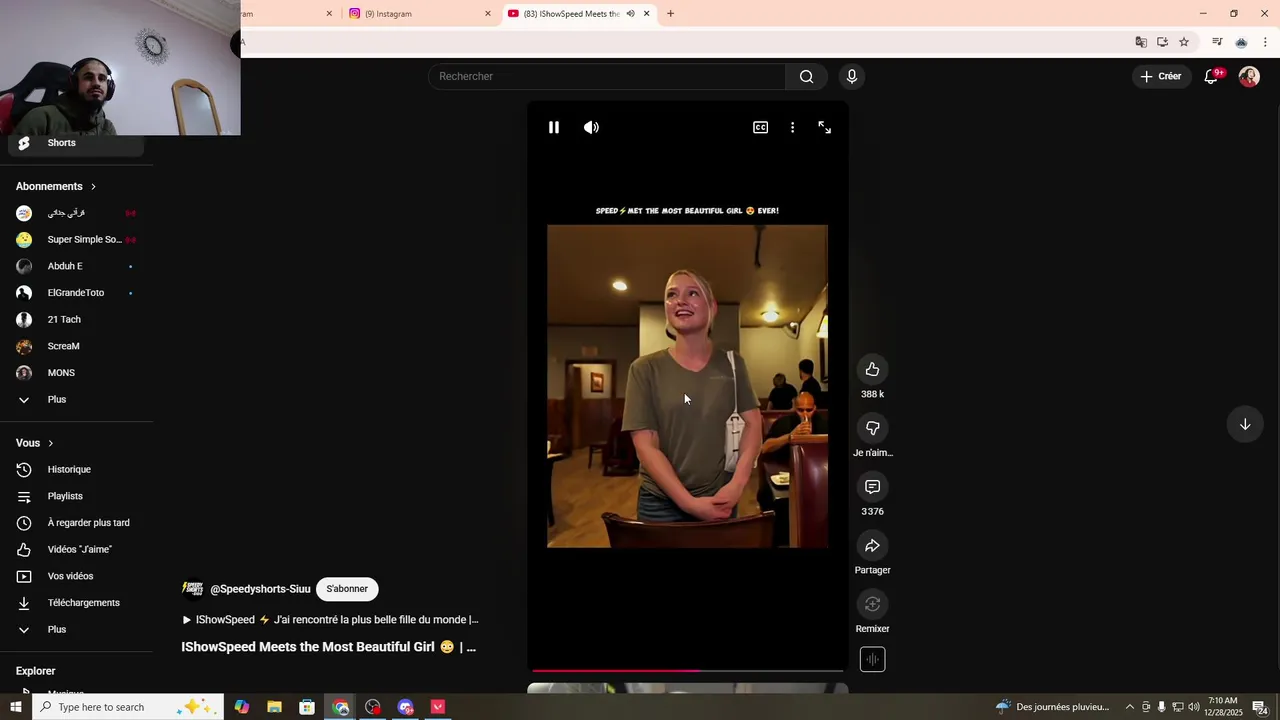Image resolution: width=1280 pixels, height=720 pixels.
Task: Open the YouTube account avatar menu
Action: point(1249,76)
